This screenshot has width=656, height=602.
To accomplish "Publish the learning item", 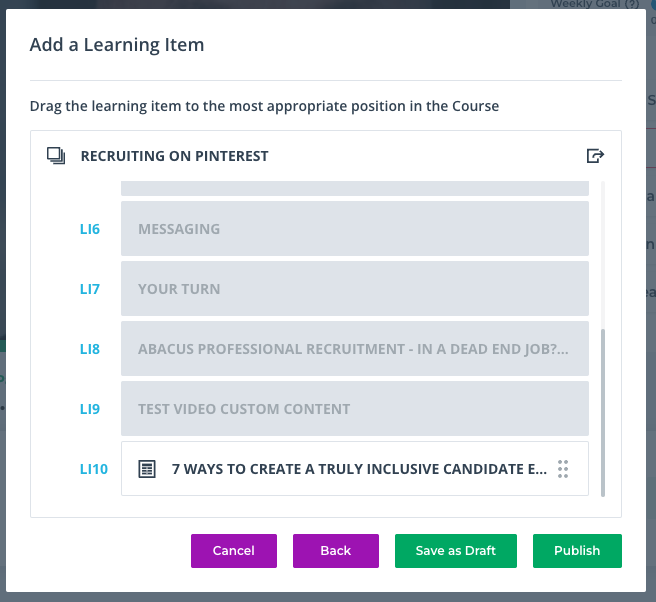I will click(577, 551).
